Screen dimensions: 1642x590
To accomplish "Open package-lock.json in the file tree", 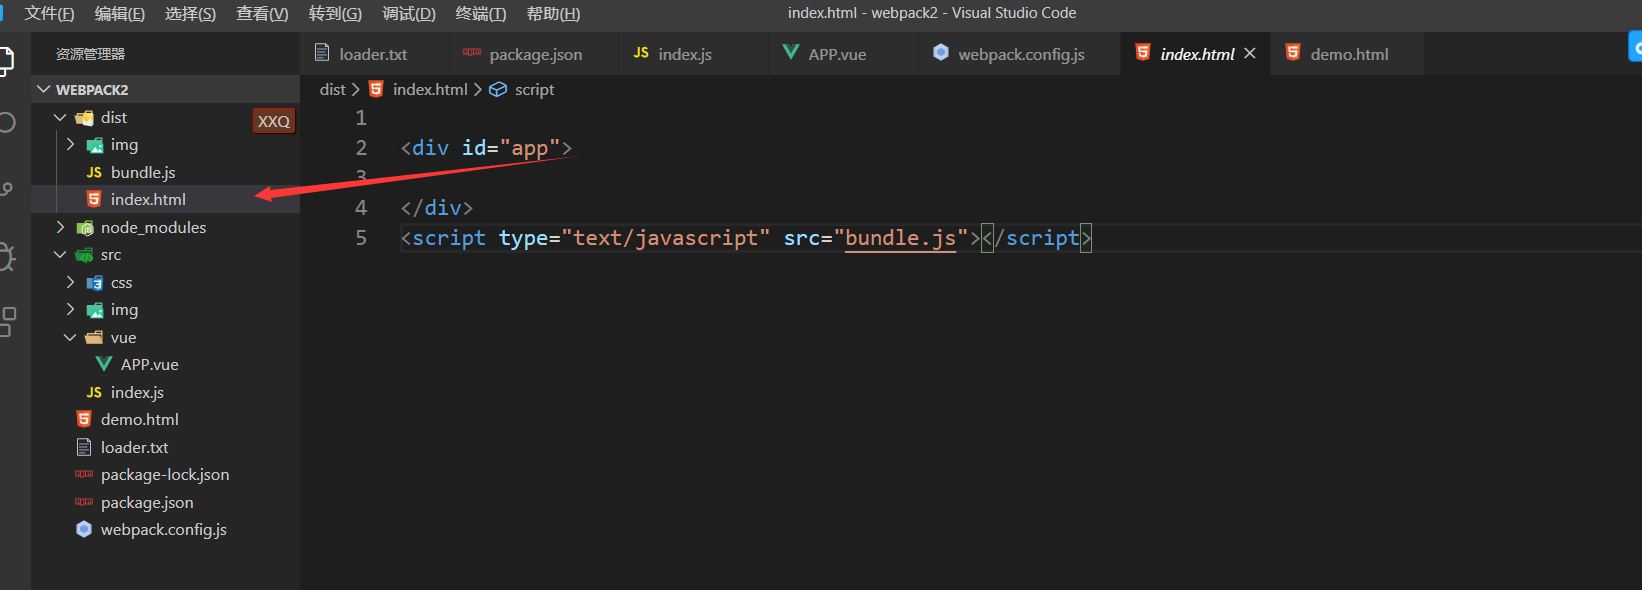I will (x=165, y=474).
